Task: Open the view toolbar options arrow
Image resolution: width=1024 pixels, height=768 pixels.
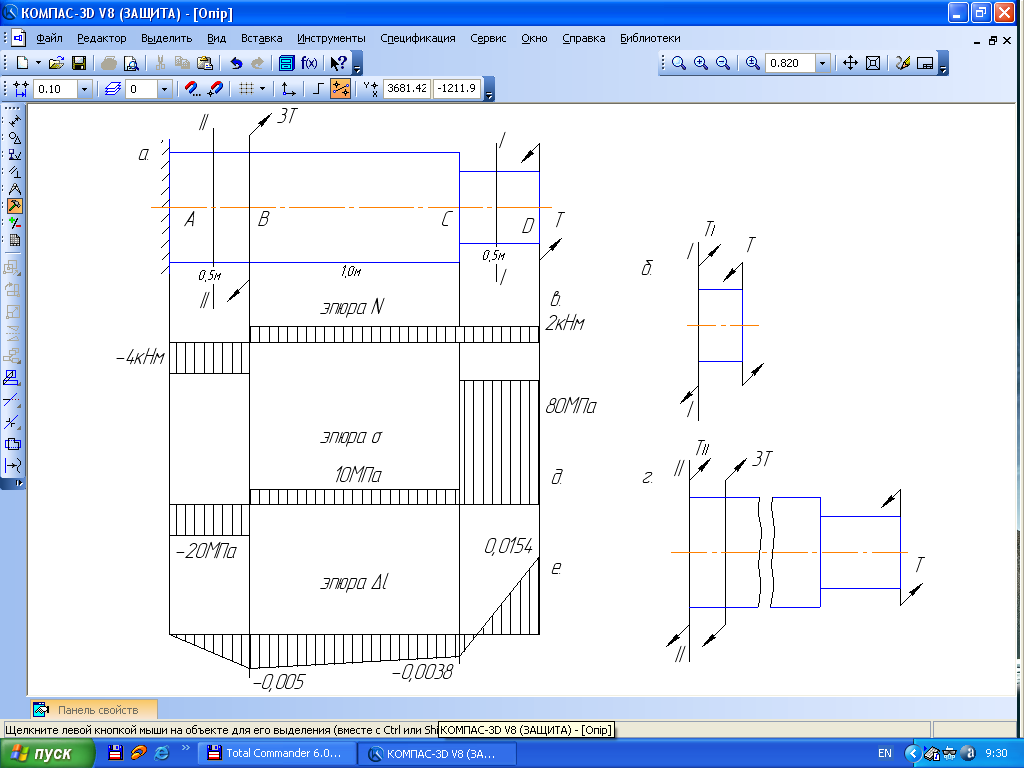Action: point(943,64)
